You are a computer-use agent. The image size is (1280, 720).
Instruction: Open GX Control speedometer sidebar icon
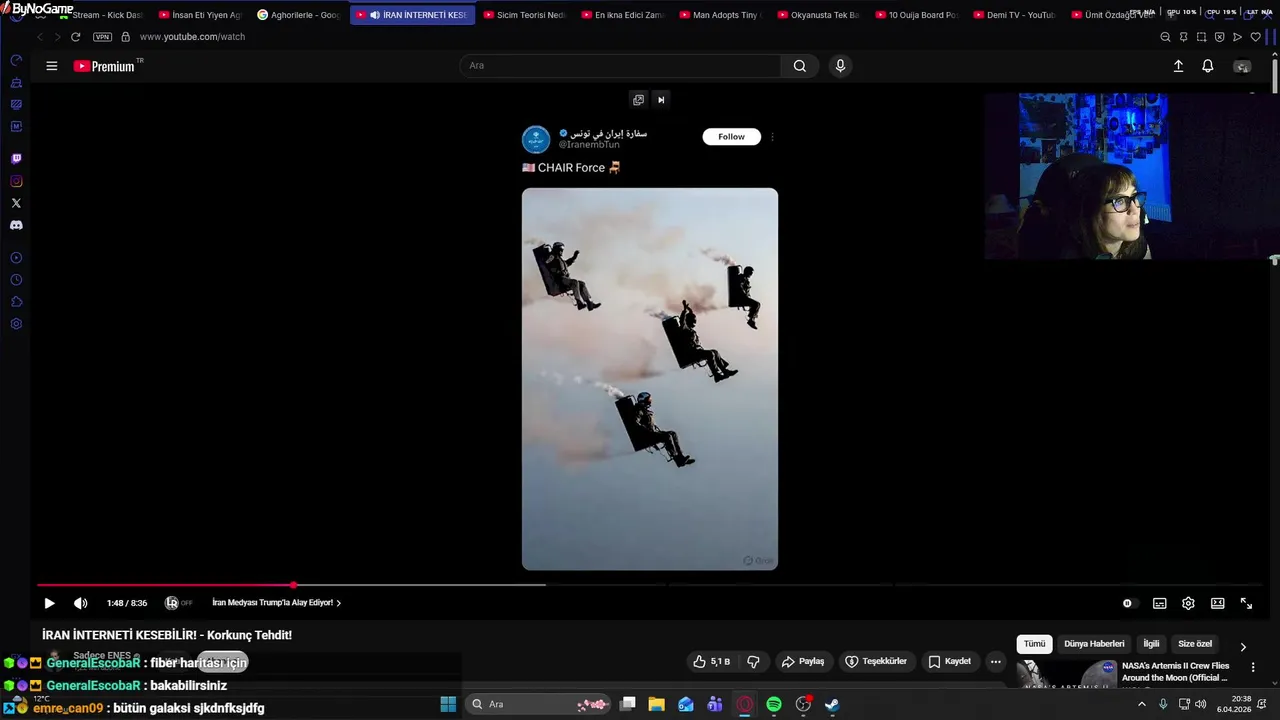(16, 60)
